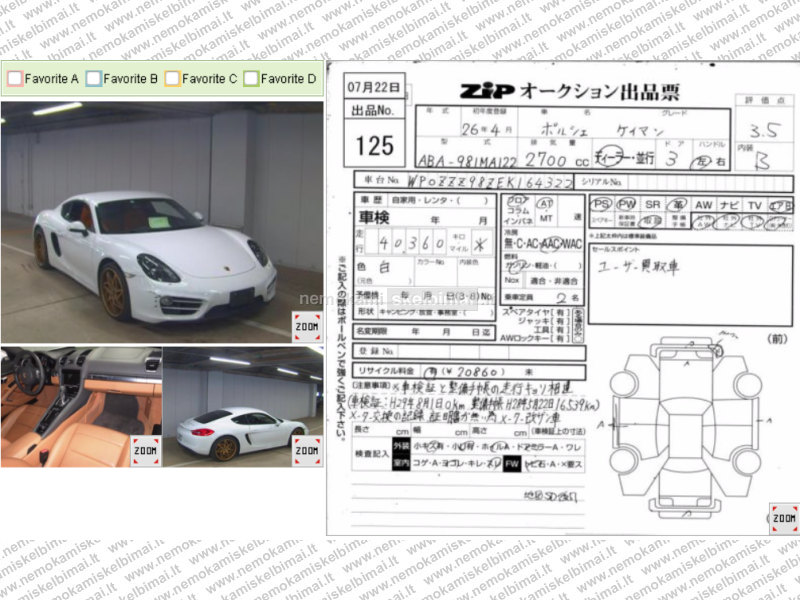Open the rear side view photo
Image resolution: width=800 pixels, height=600 pixels.
coord(243,407)
